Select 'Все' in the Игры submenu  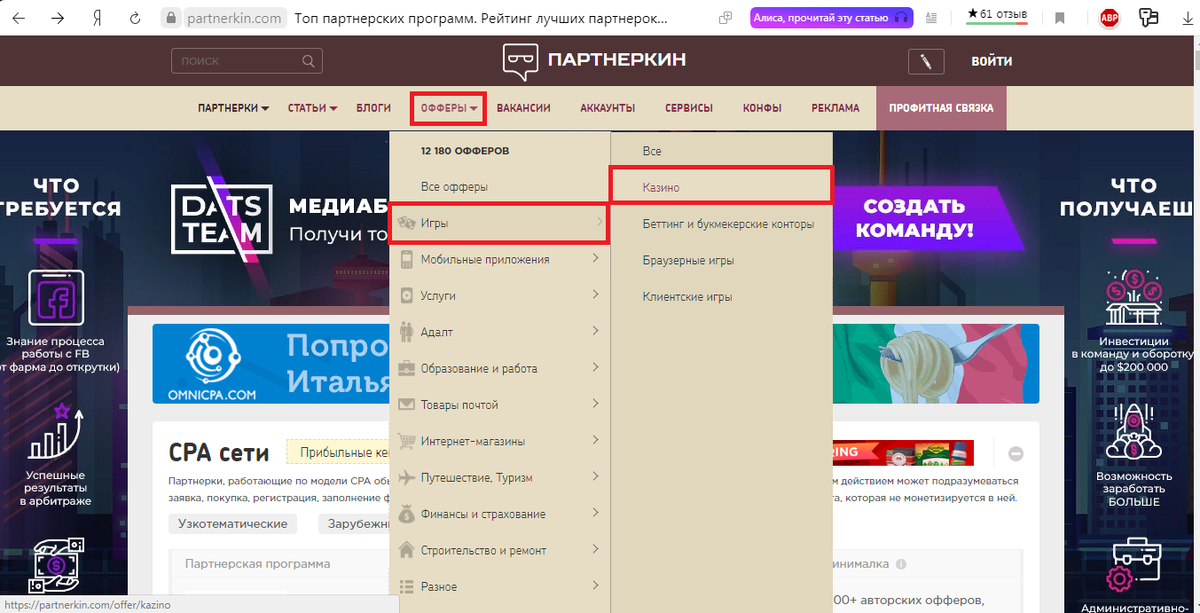(x=652, y=151)
